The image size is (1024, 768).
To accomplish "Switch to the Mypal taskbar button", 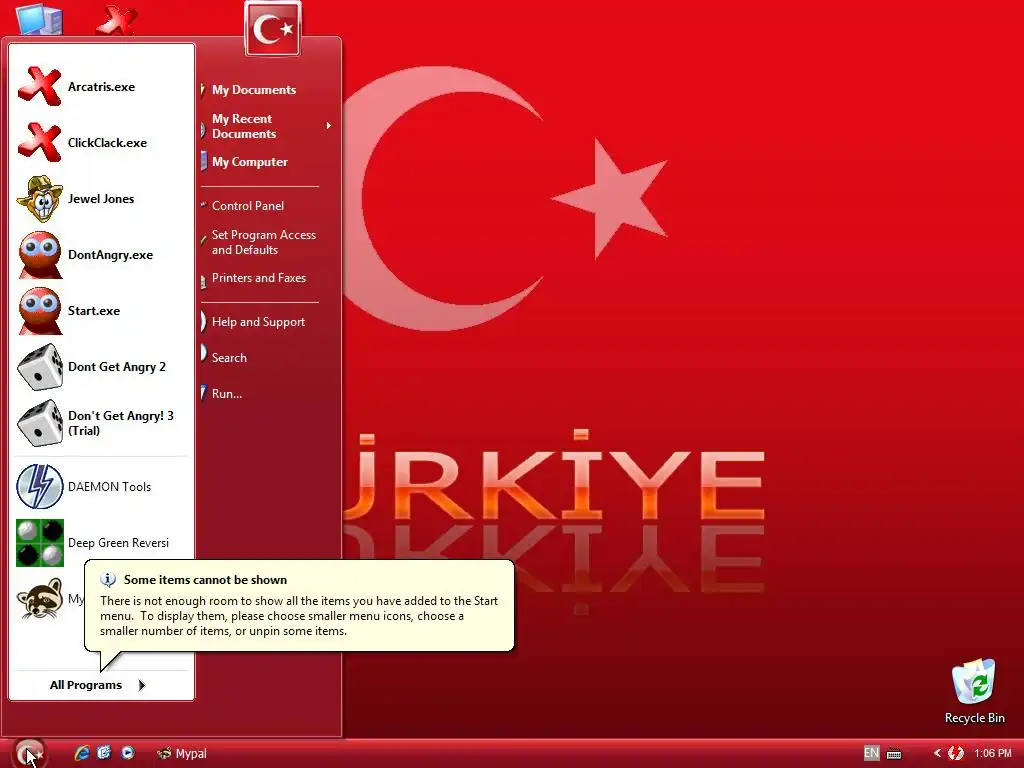I will [x=183, y=754].
